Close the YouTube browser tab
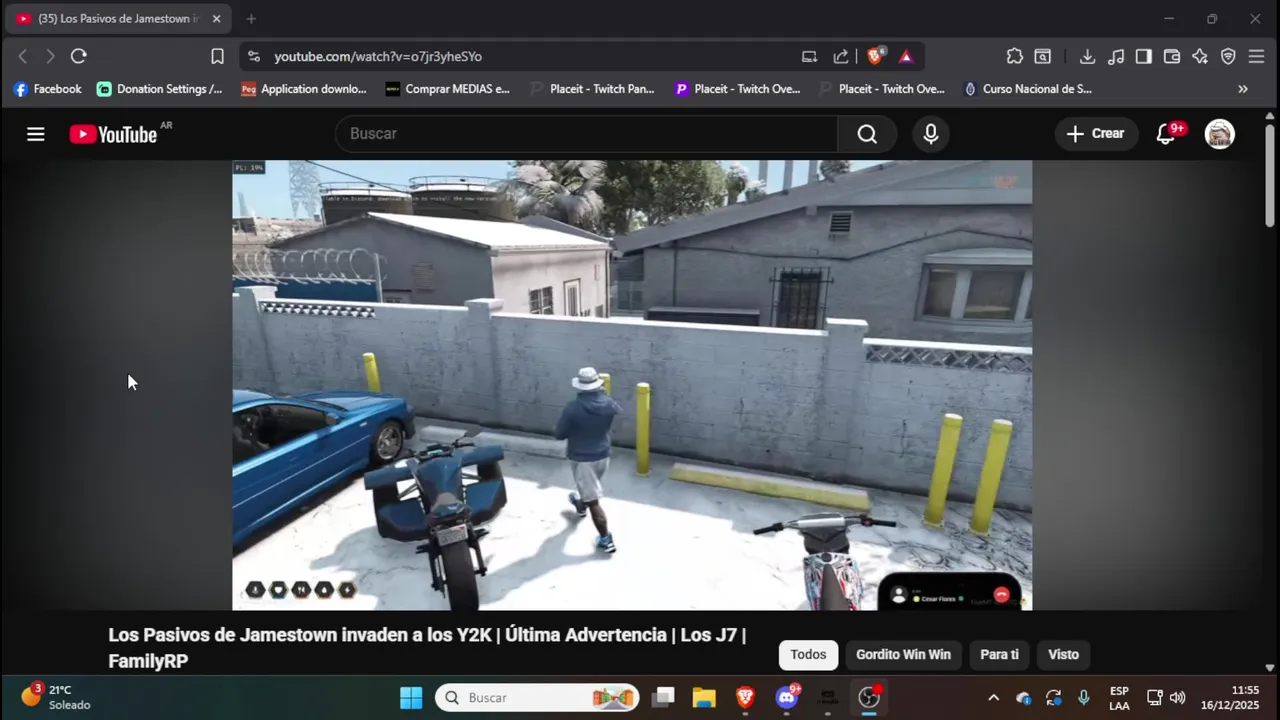The image size is (1280, 720). [216, 19]
